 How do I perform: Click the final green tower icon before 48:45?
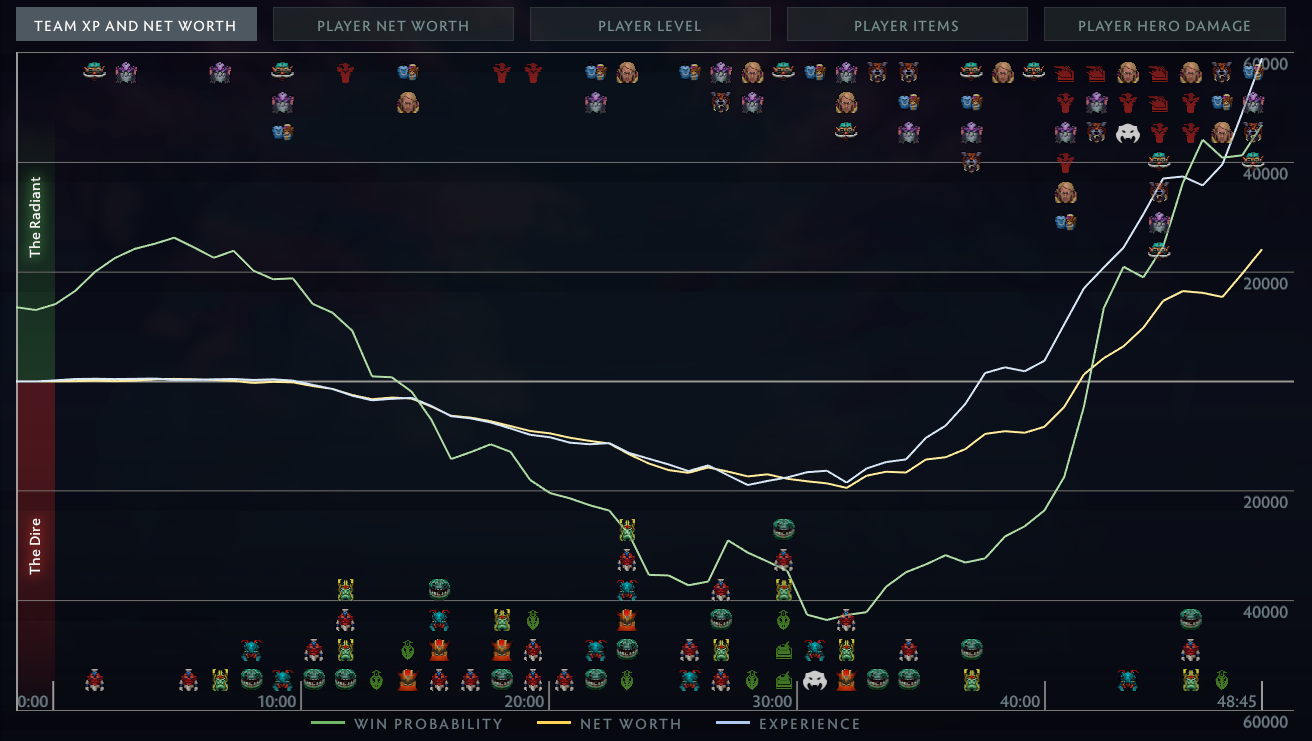1221,680
